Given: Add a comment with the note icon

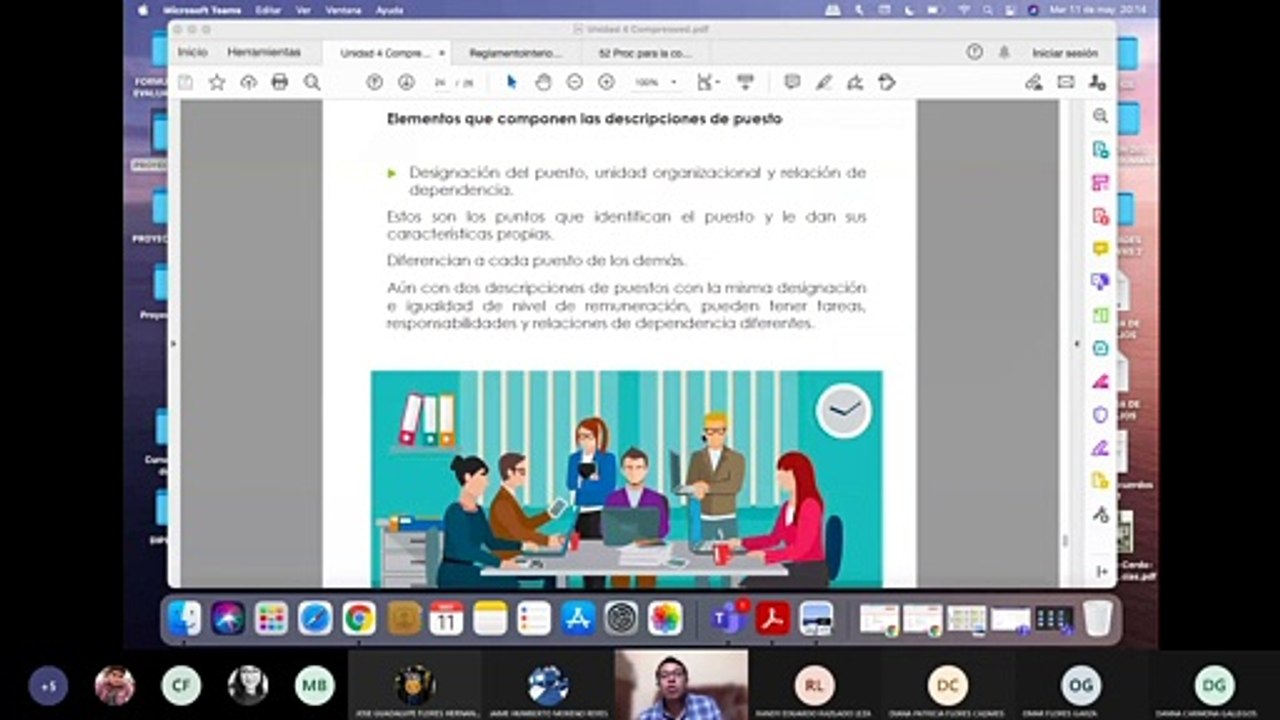Looking at the screenshot, I should click(x=792, y=82).
